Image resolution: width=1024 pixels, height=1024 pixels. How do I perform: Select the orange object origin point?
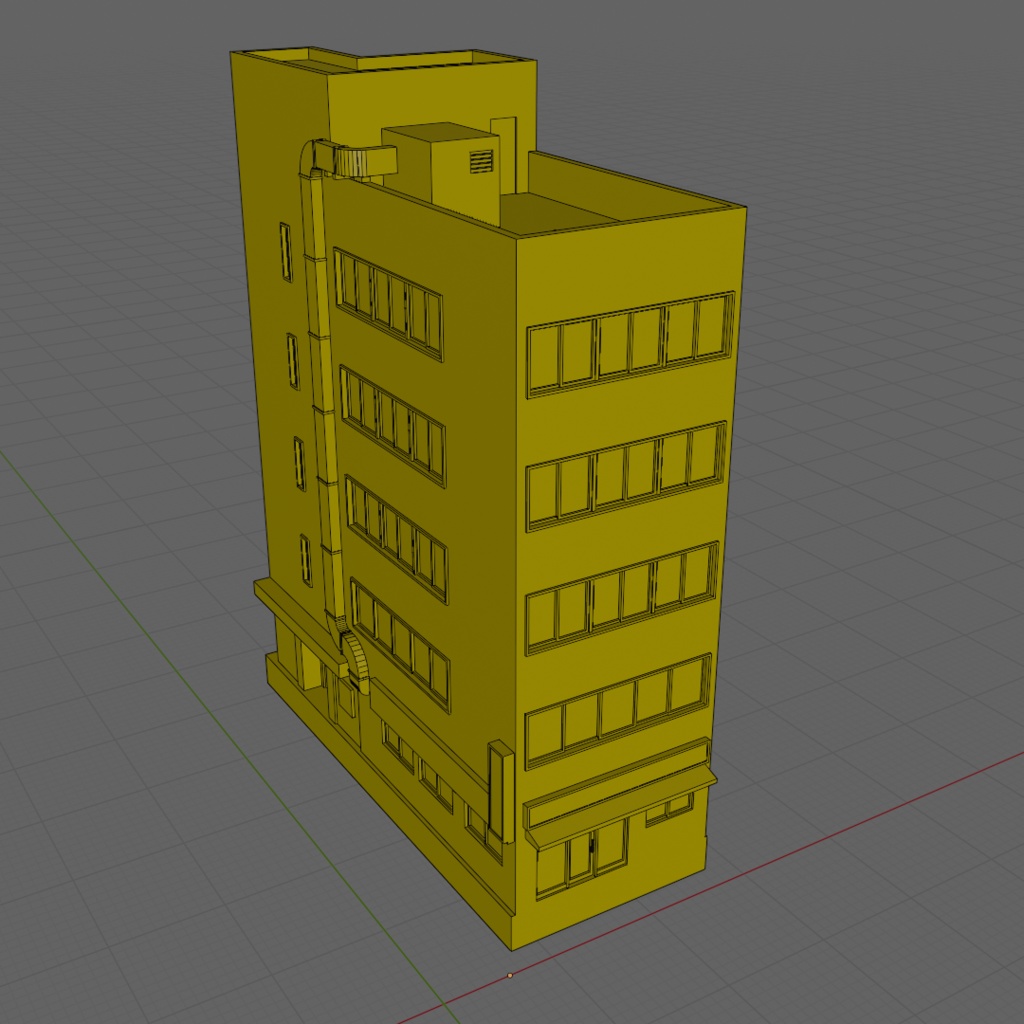click(x=510, y=975)
